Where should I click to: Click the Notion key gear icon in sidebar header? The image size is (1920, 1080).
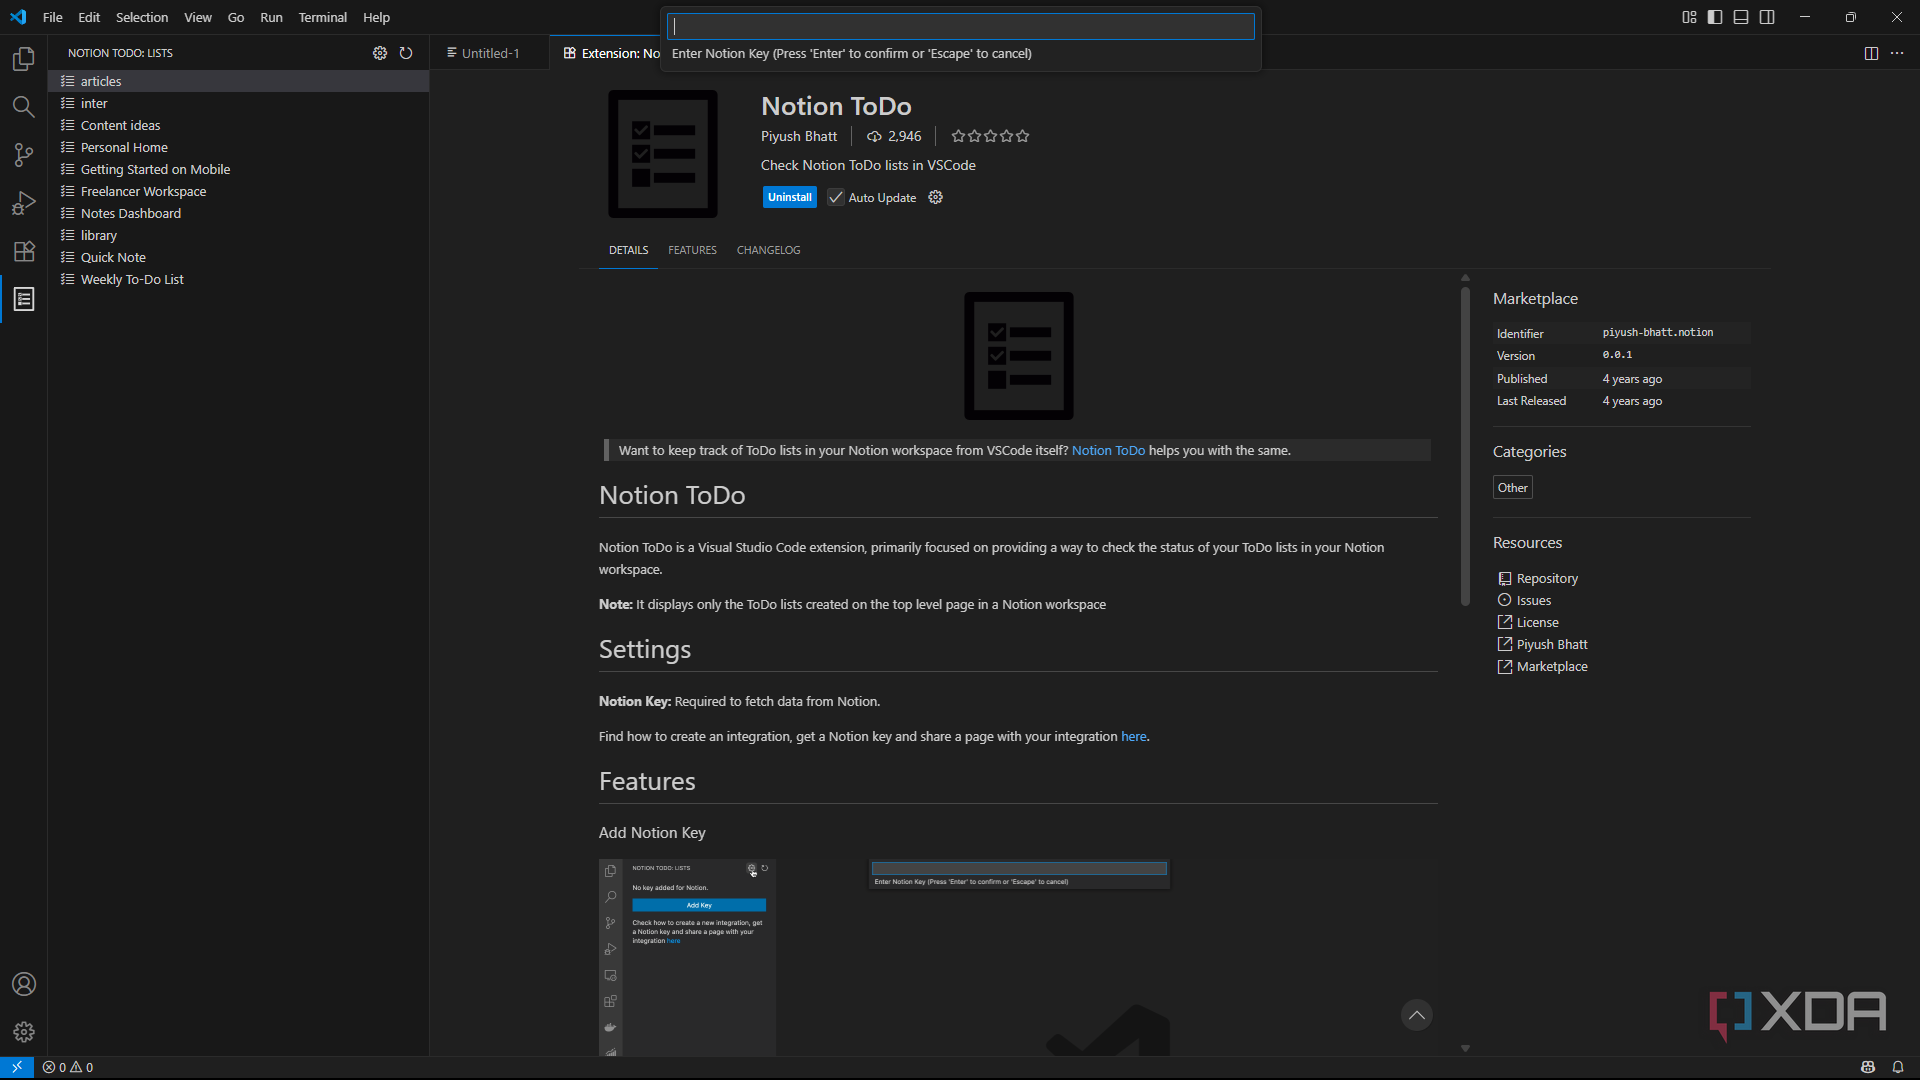[380, 53]
